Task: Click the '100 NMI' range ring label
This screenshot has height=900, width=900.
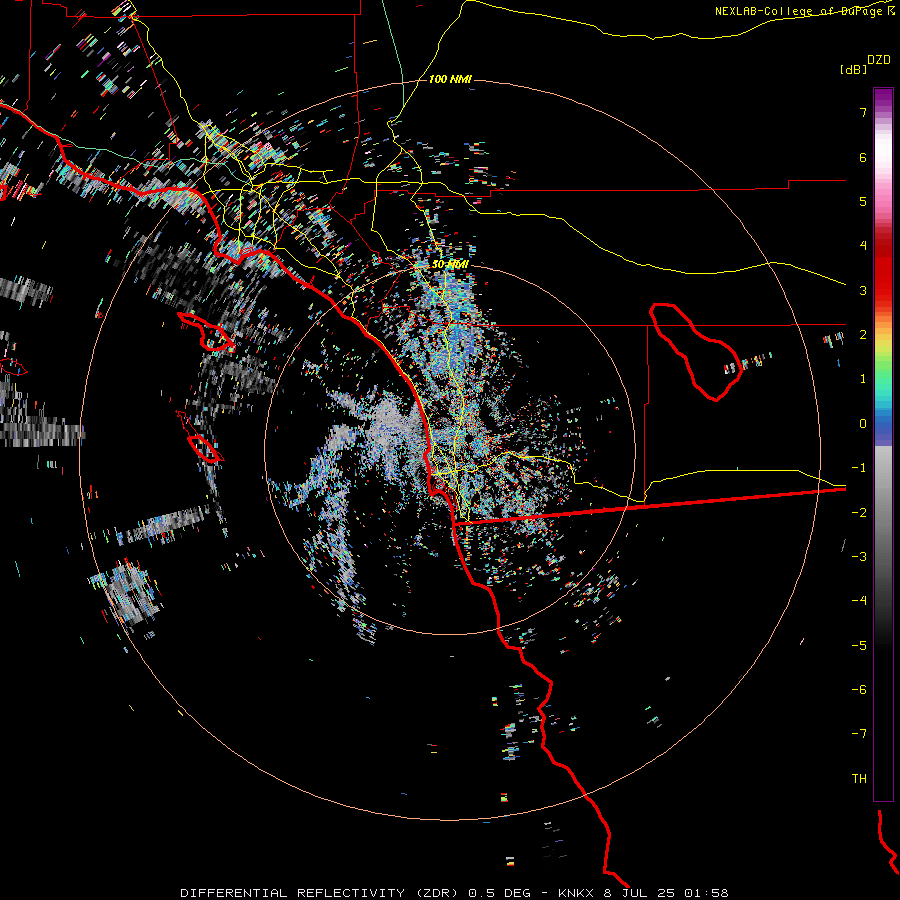Action: 450,79
